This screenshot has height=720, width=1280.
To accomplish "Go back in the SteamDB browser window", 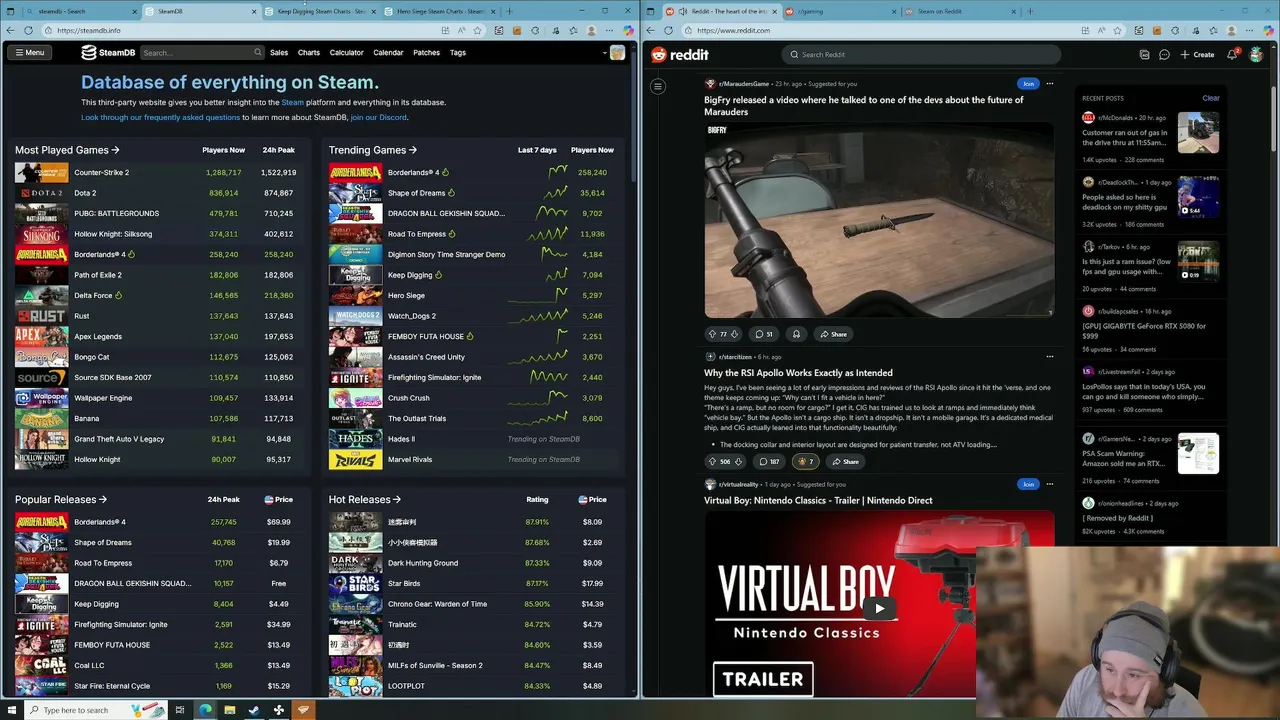I will pos(11,30).
